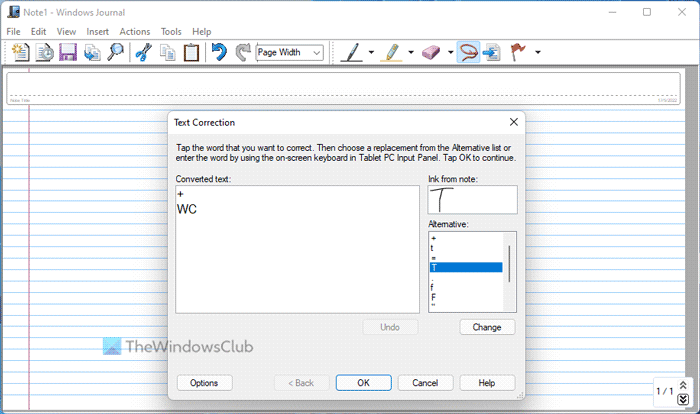Open the Edit menu
This screenshot has width=700, height=414.
pos(38,32)
